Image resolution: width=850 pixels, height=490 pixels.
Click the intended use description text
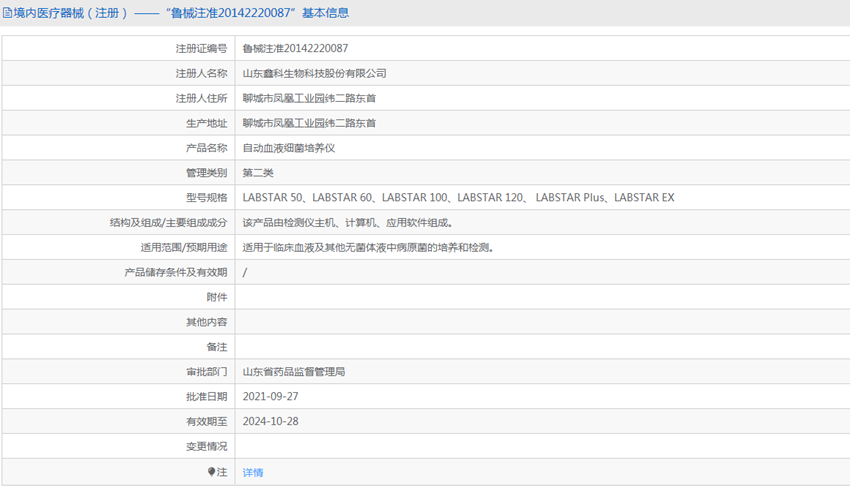pyautogui.click(x=368, y=248)
